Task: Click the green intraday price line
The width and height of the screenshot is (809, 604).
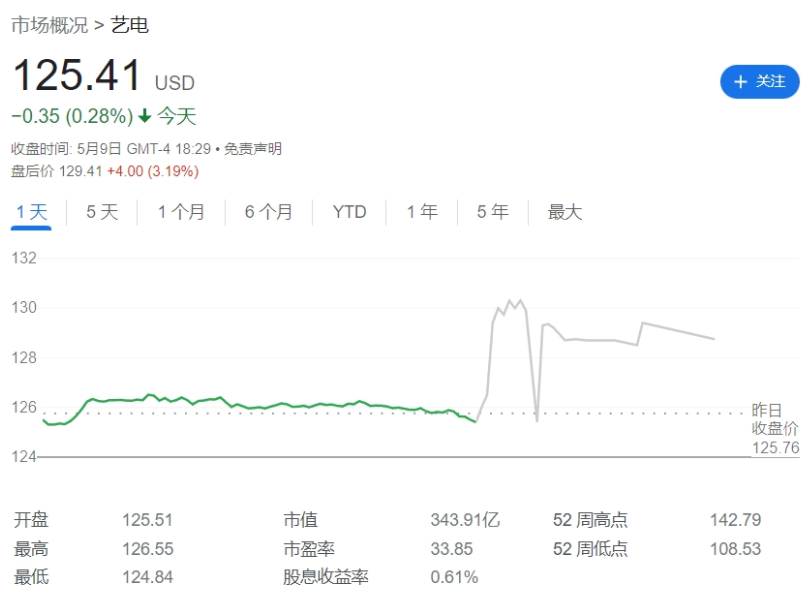Action: (258, 406)
